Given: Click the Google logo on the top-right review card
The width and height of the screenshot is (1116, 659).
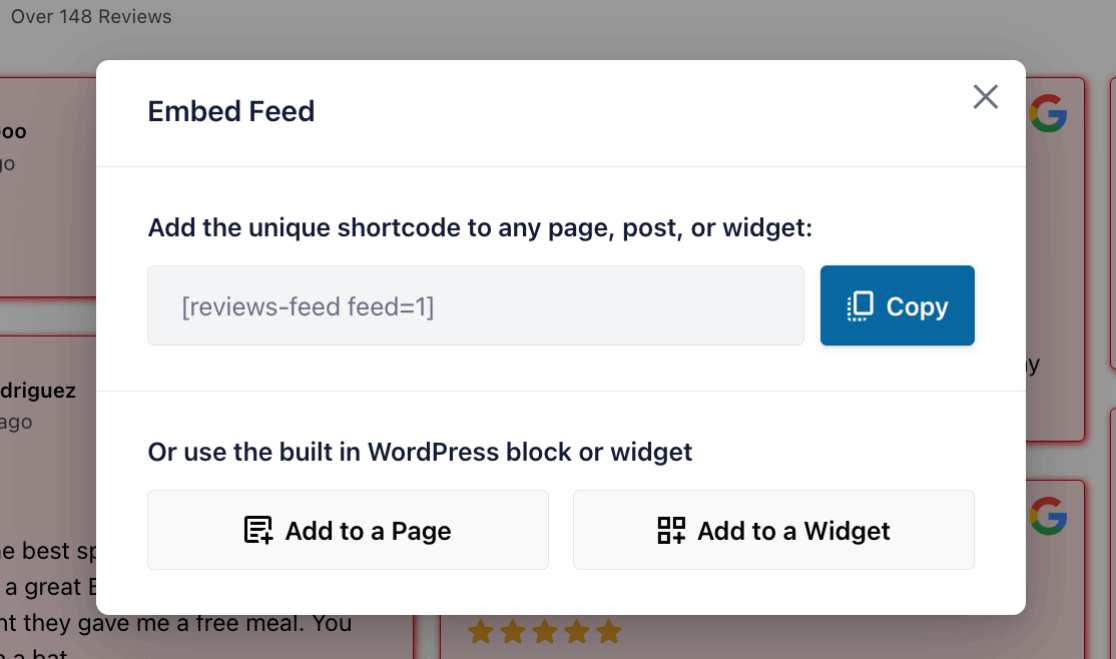Looking at the screenshot, I should (1049, 113).
